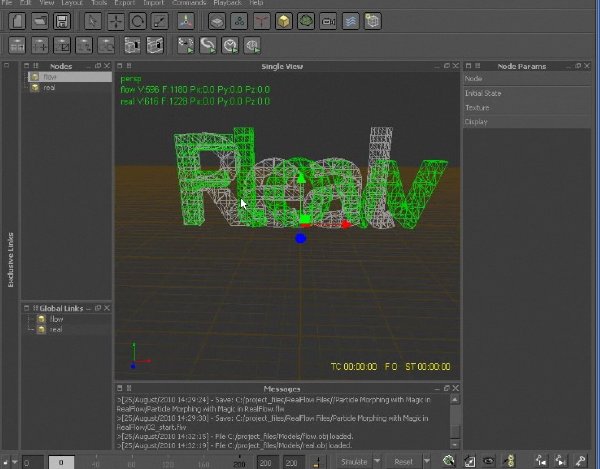This screenshot has width=600, height=469.
Task: Expand the Texture section
Action: [x=527, y=108]
